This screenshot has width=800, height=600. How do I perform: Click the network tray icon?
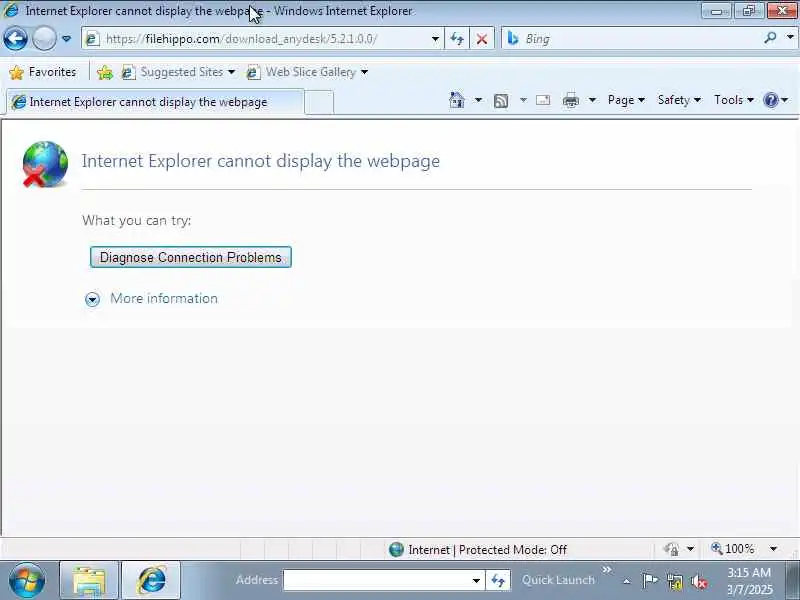click(674, 581)
